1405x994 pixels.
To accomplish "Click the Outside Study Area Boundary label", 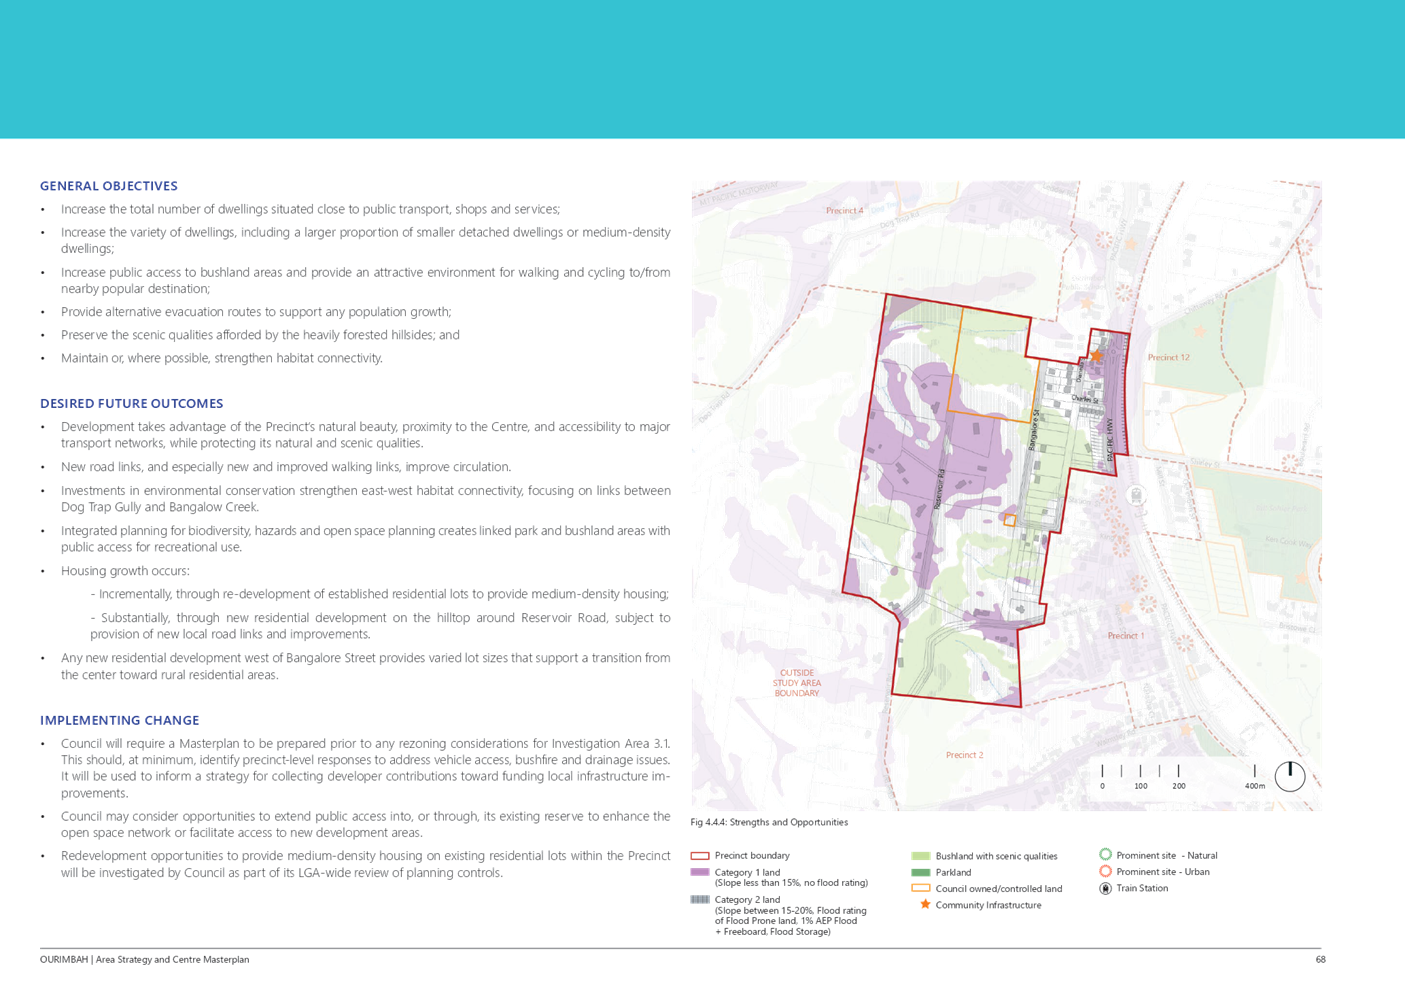I will [x=797, y=683].
